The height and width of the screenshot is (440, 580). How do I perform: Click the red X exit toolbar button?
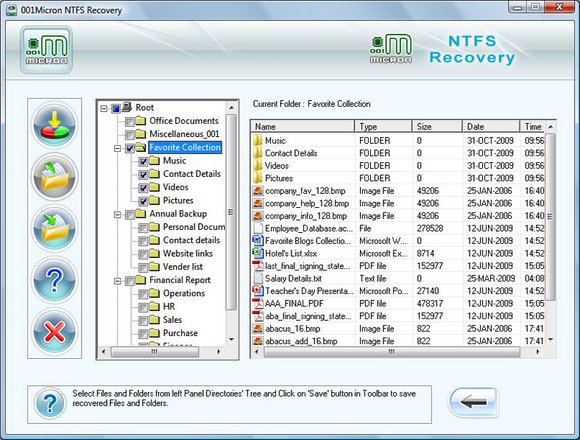54,331
